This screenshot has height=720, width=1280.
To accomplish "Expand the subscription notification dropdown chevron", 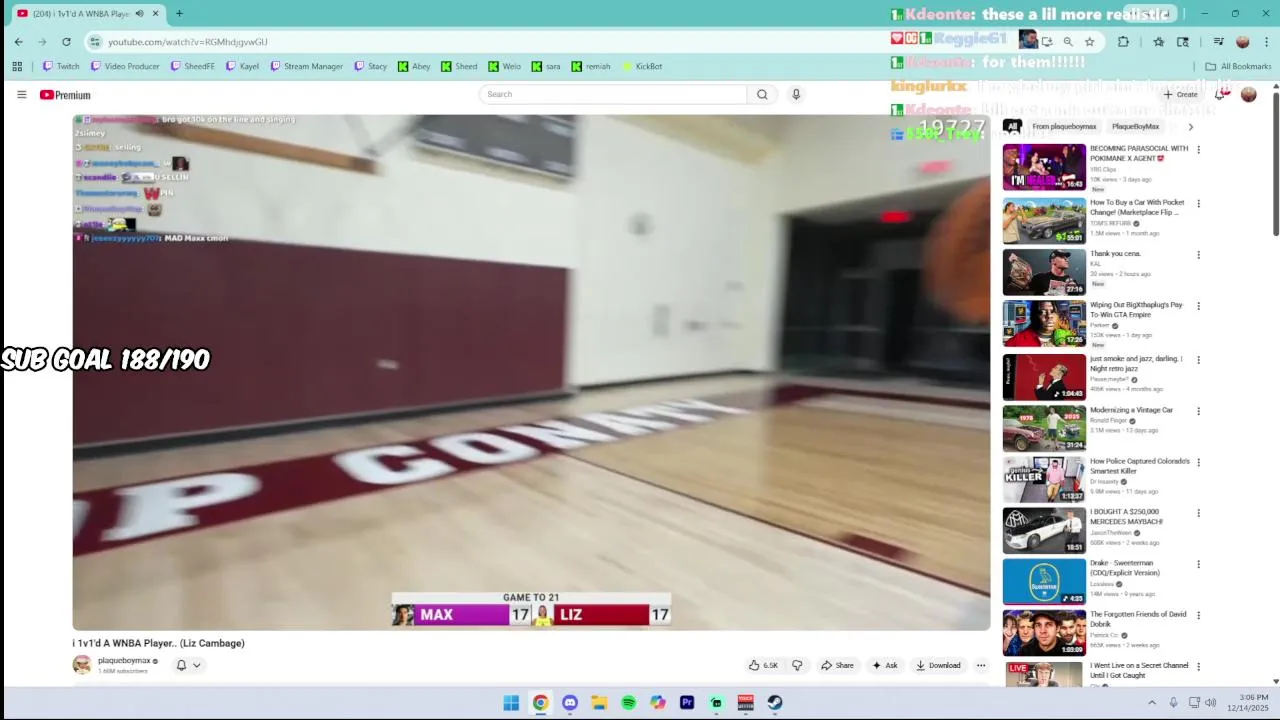I will (197, 665).
